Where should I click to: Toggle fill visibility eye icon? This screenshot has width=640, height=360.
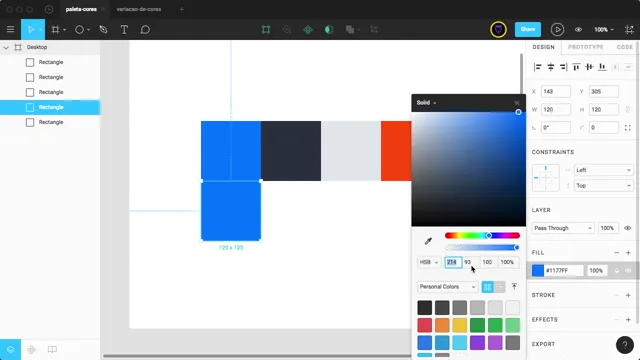pos(628,271)
